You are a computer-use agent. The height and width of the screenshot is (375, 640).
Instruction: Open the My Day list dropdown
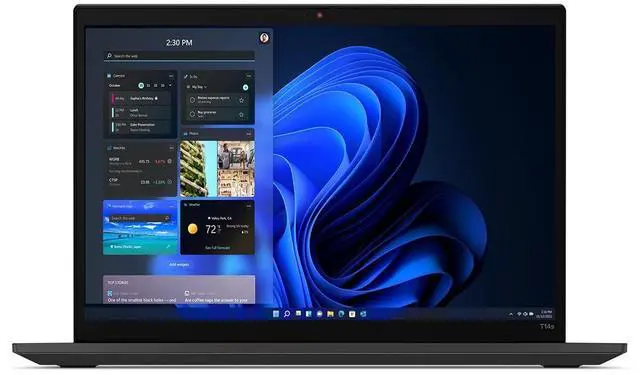tap(197, 87)
